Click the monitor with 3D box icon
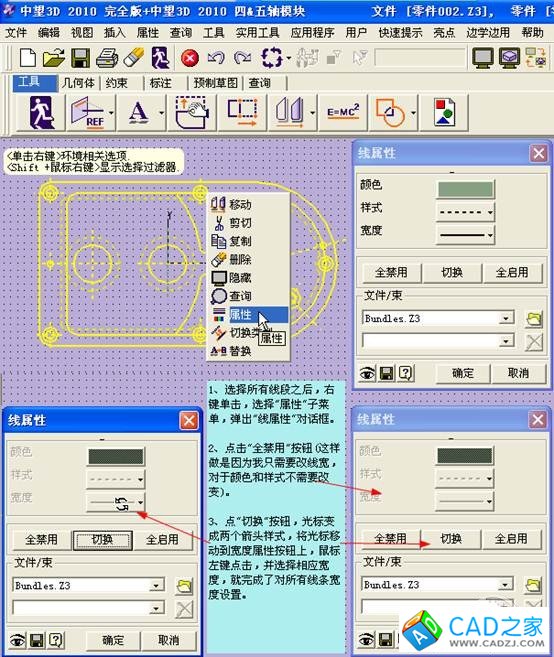This screenshot has height=657, width=554. pos(510,58)
